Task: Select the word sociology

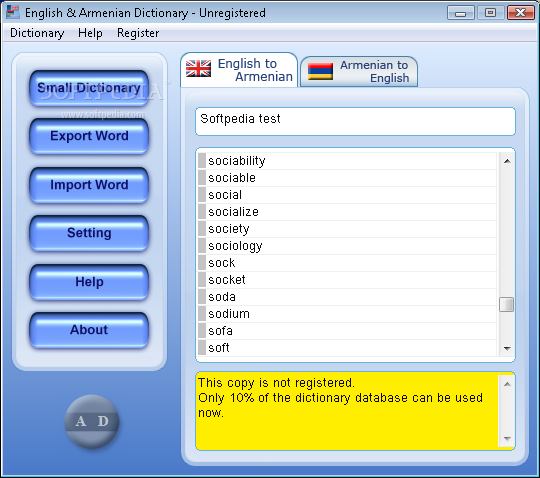Action: (347, 246)
